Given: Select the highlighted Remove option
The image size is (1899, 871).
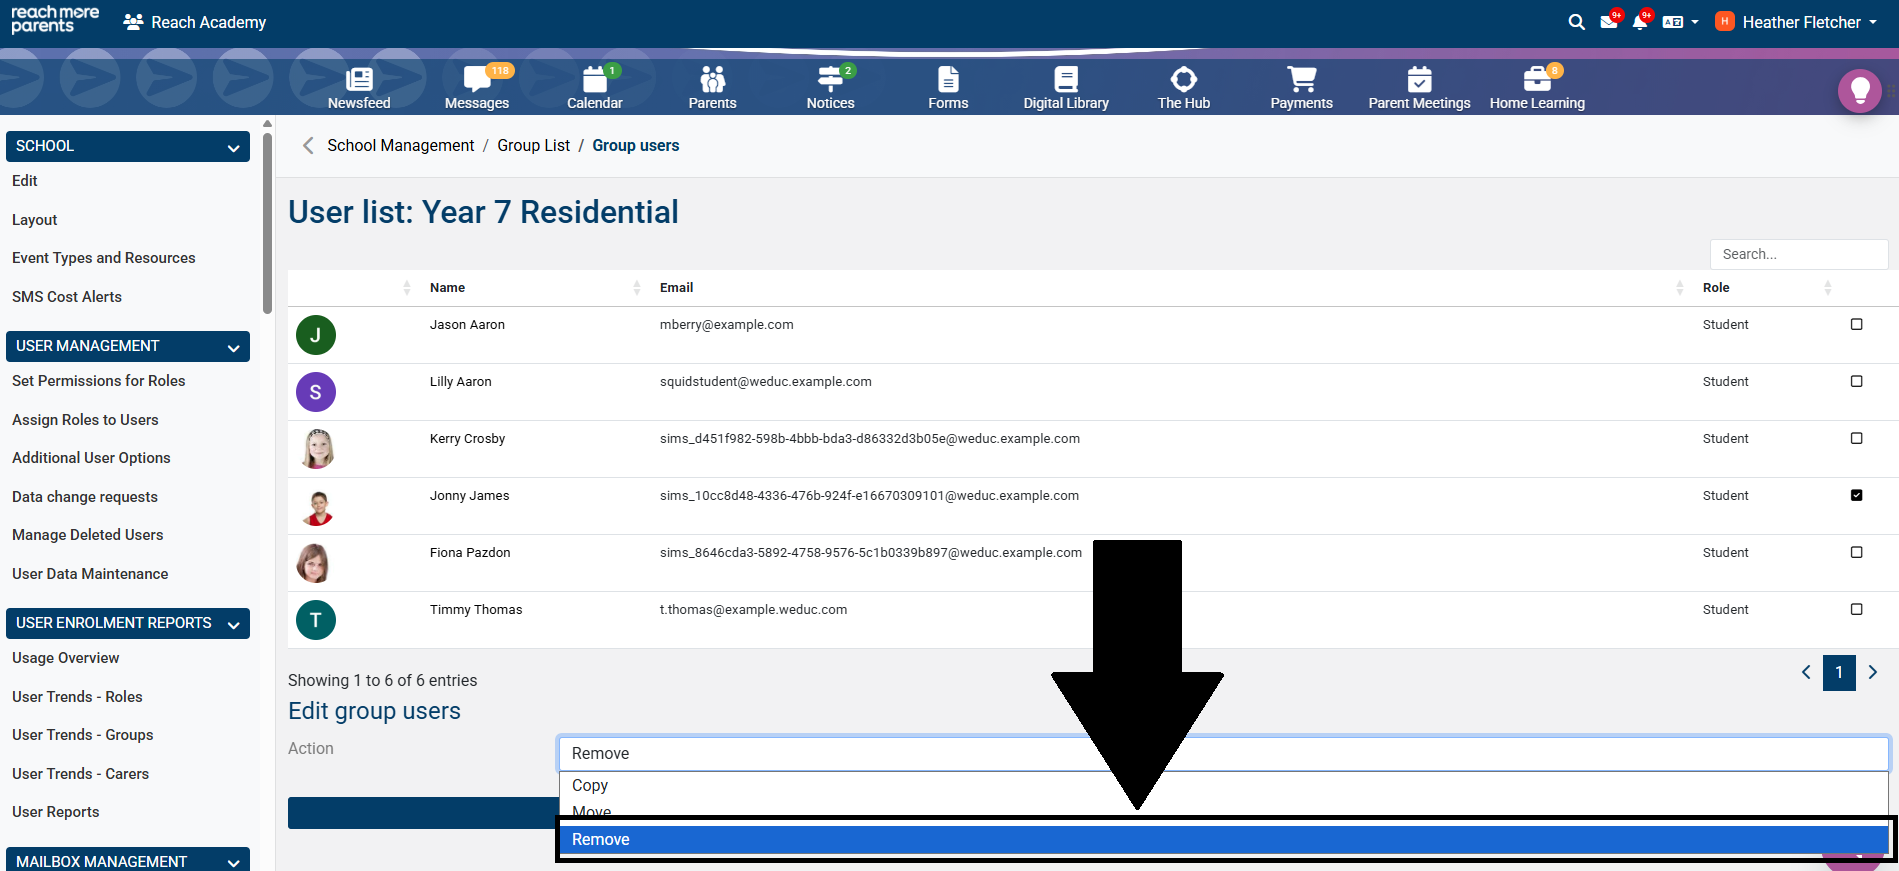Looking at the screenshot, I should pyautogui.click(x=601, y=840).
